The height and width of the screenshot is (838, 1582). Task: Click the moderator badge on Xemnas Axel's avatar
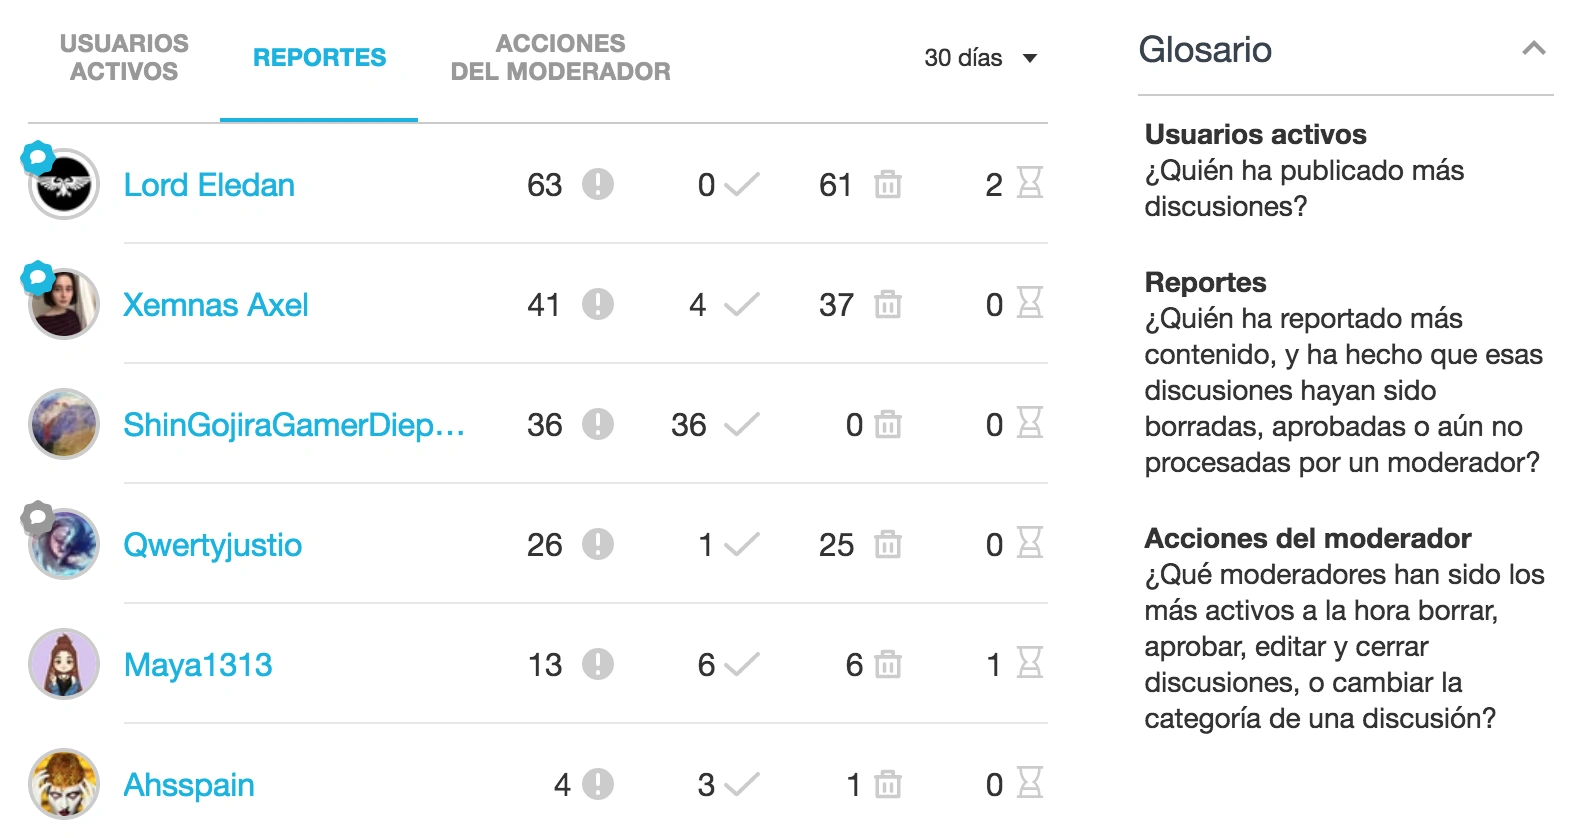tap(38, 276)
